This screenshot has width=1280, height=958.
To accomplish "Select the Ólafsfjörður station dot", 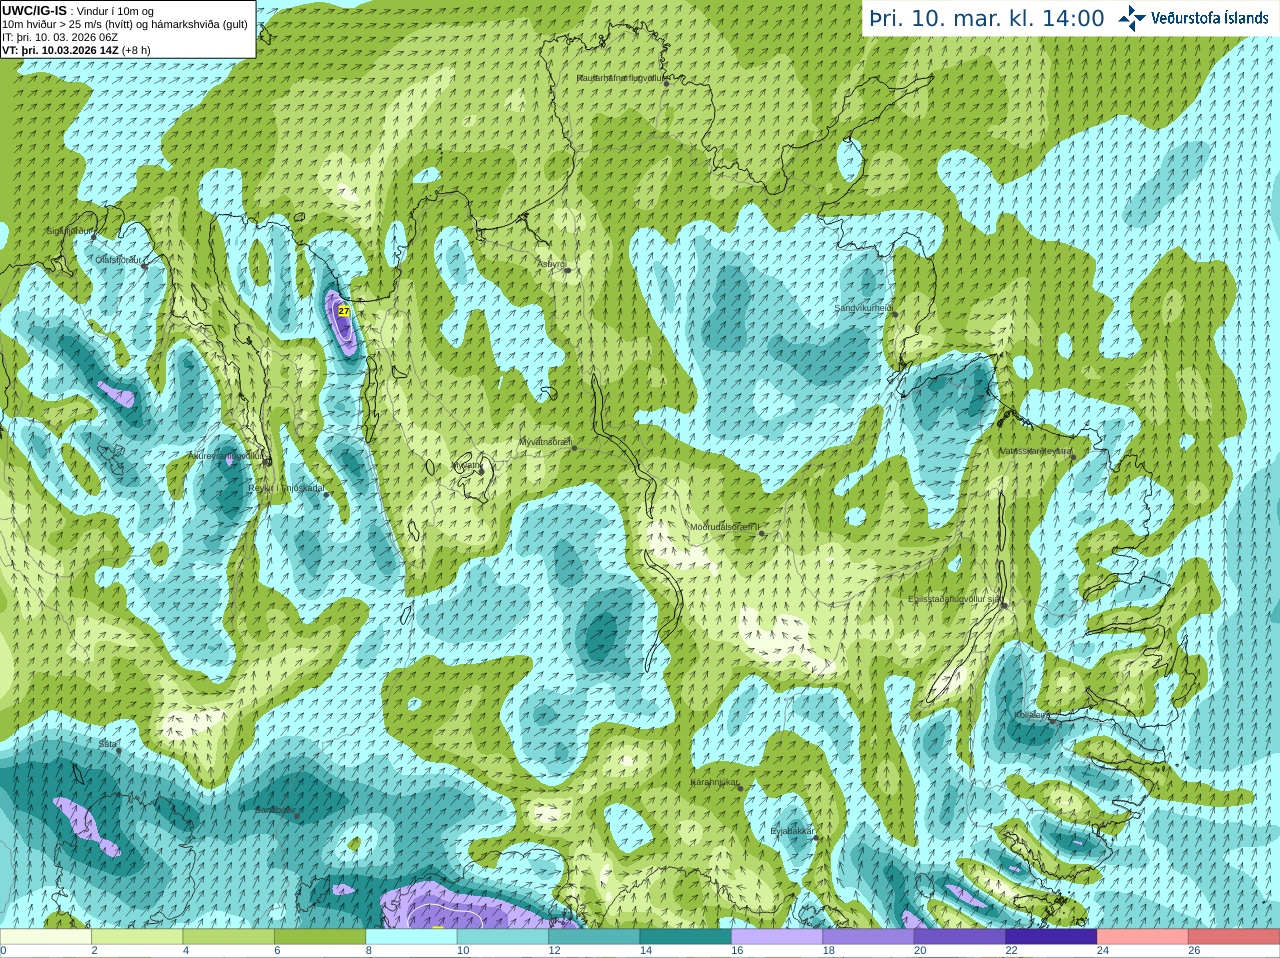I will (144, 266).
